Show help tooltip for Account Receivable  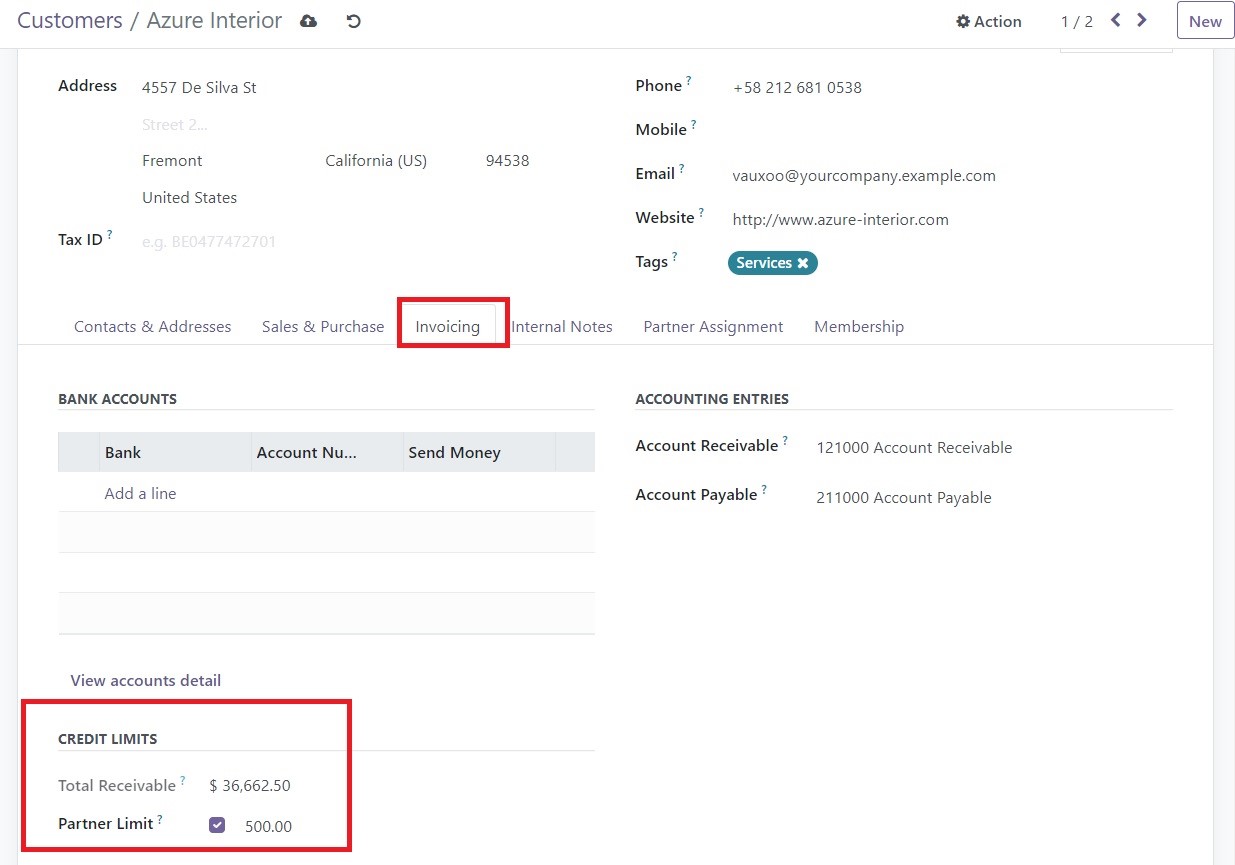tap(785, 441)
